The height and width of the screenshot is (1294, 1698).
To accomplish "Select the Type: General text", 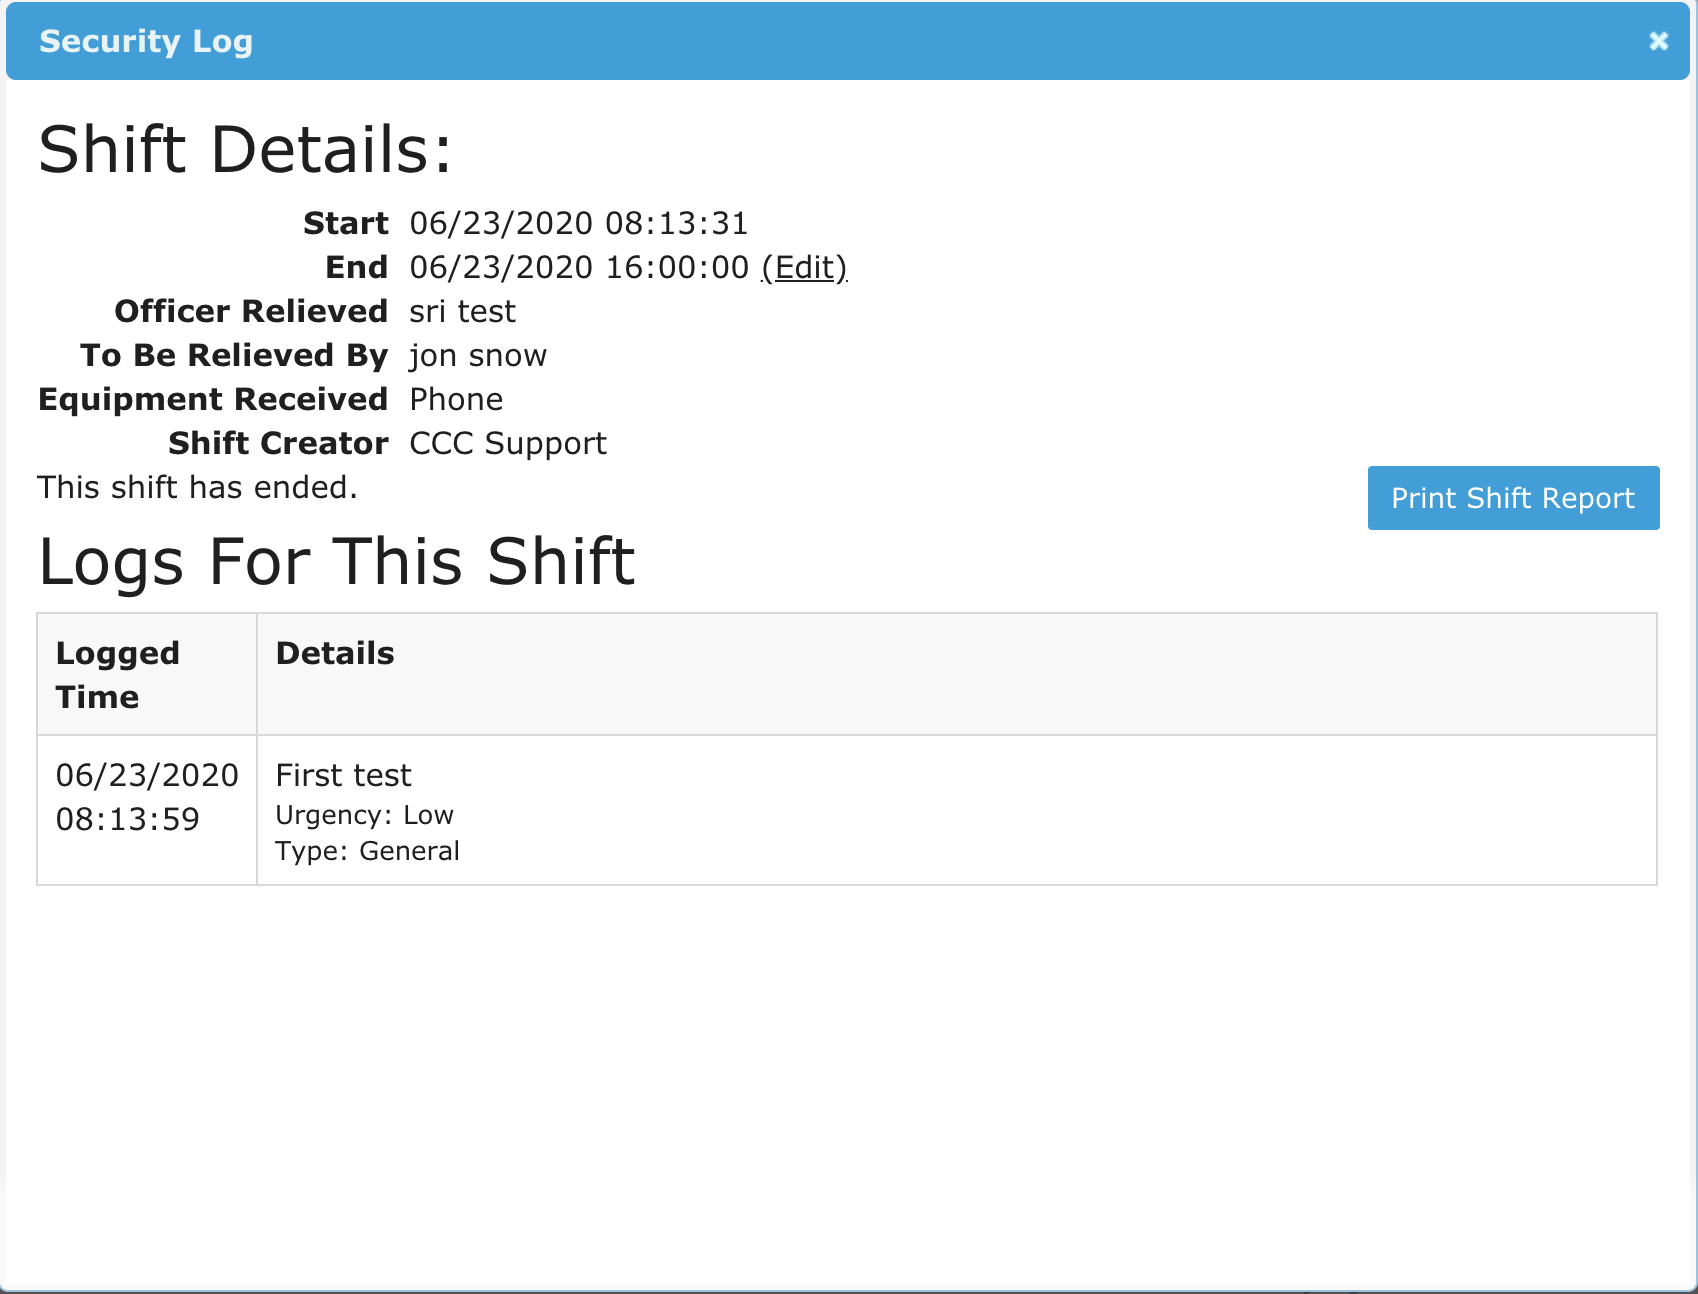I will pyautogui.click(x=368, y=851).
